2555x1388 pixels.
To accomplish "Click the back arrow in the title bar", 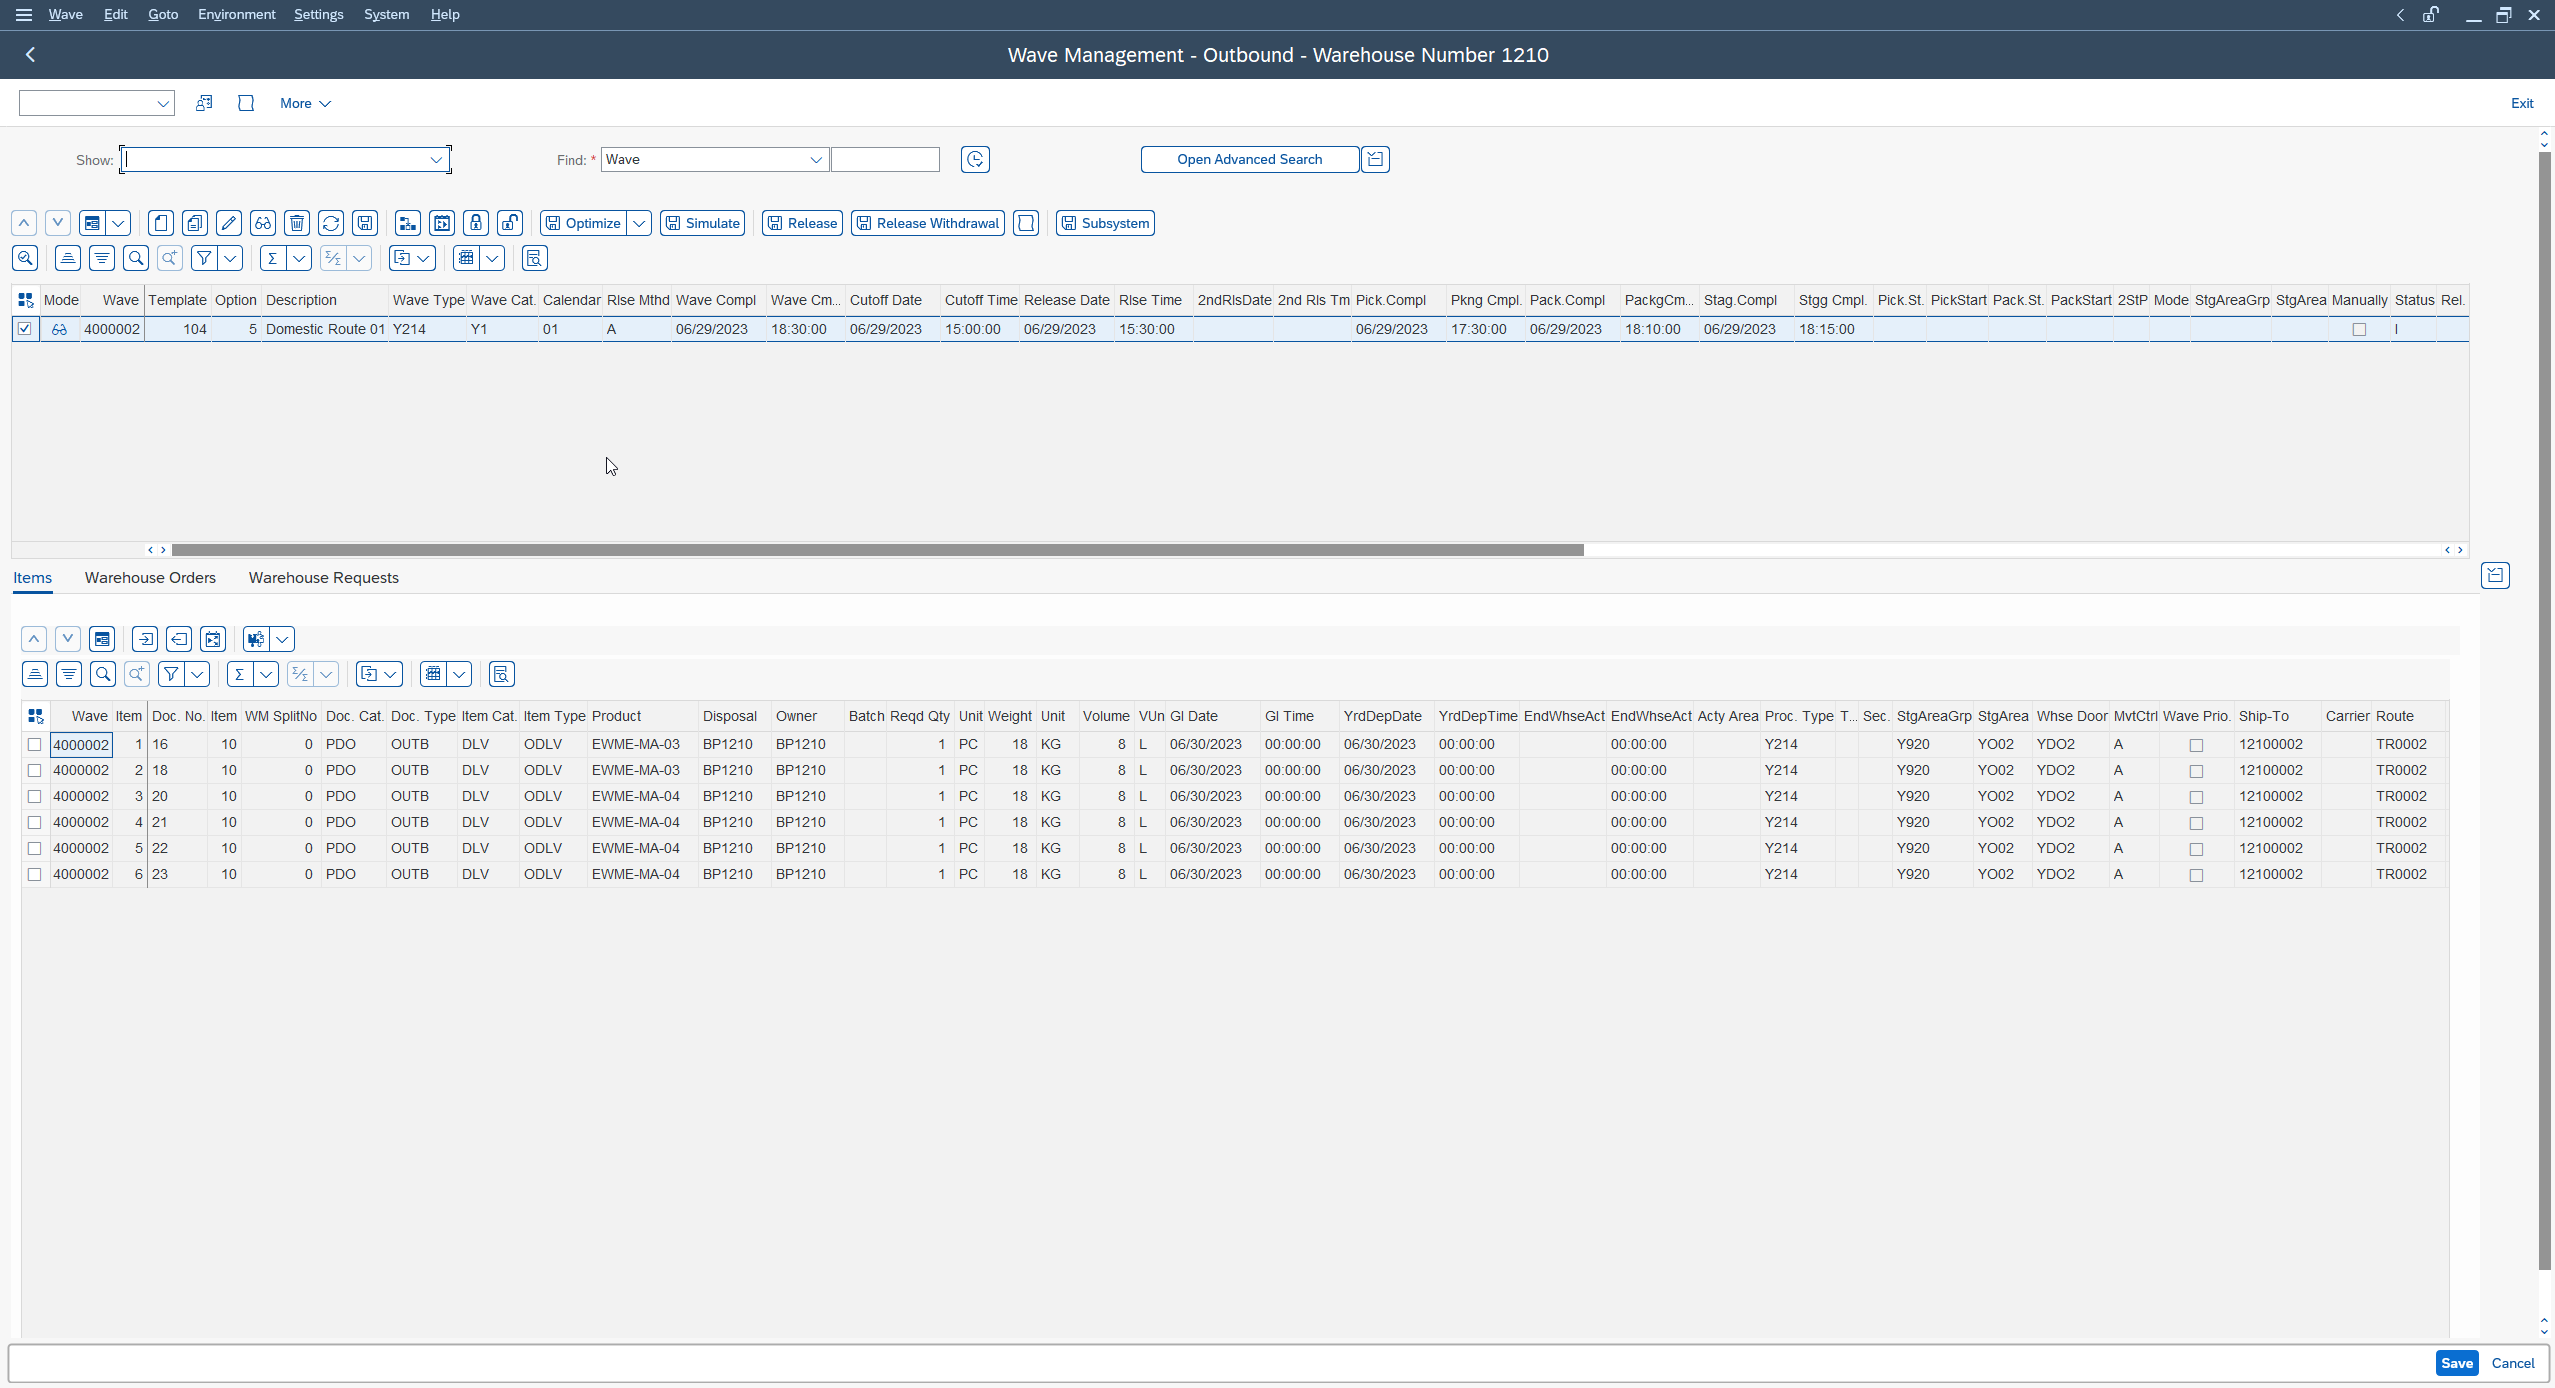I will point(31,55).
